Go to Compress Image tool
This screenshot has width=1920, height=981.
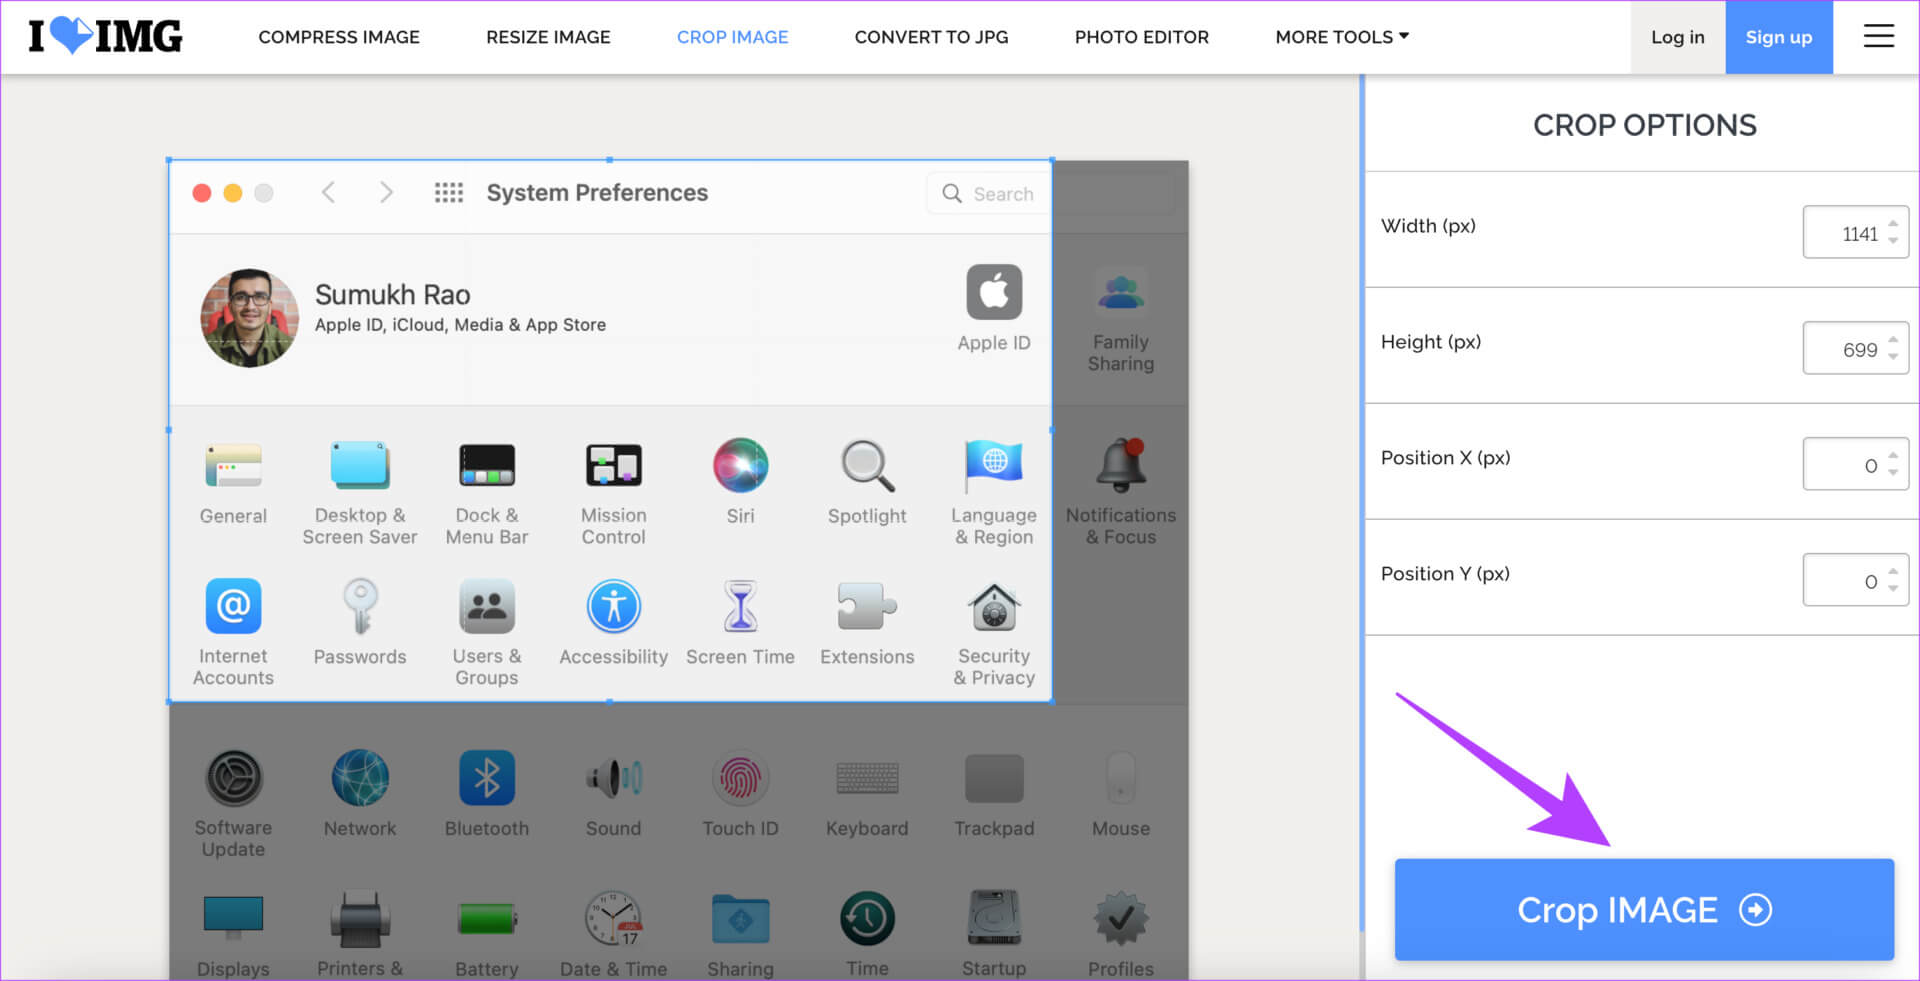coord(339,37)
